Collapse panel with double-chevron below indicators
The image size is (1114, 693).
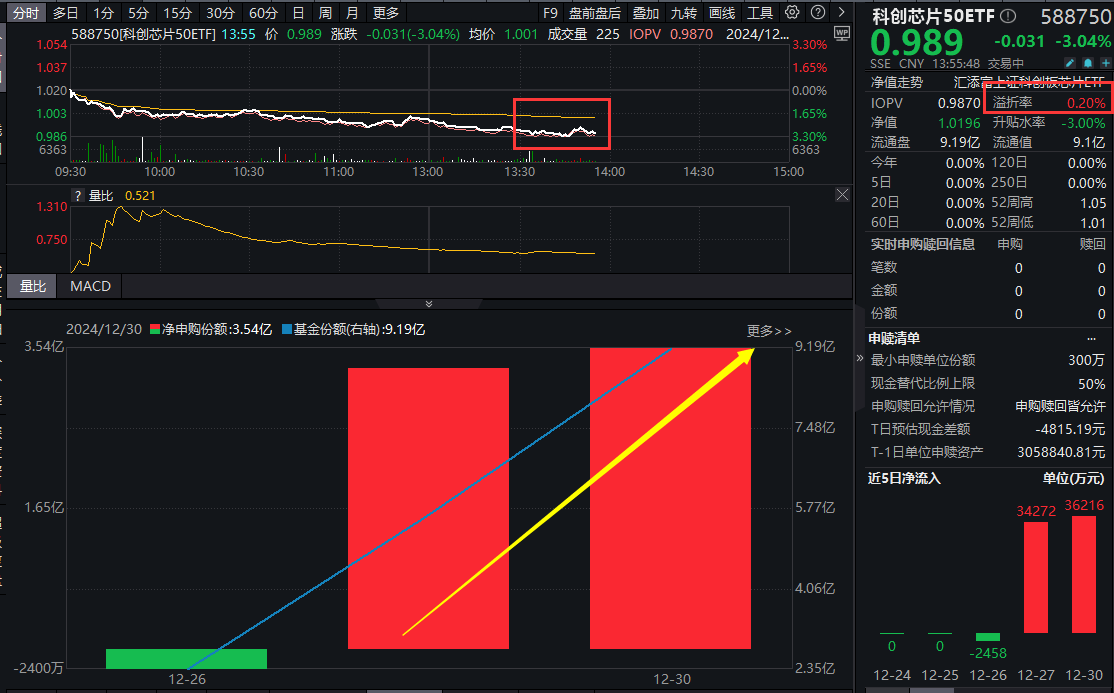pyautogui.click(x=429, y=303)
